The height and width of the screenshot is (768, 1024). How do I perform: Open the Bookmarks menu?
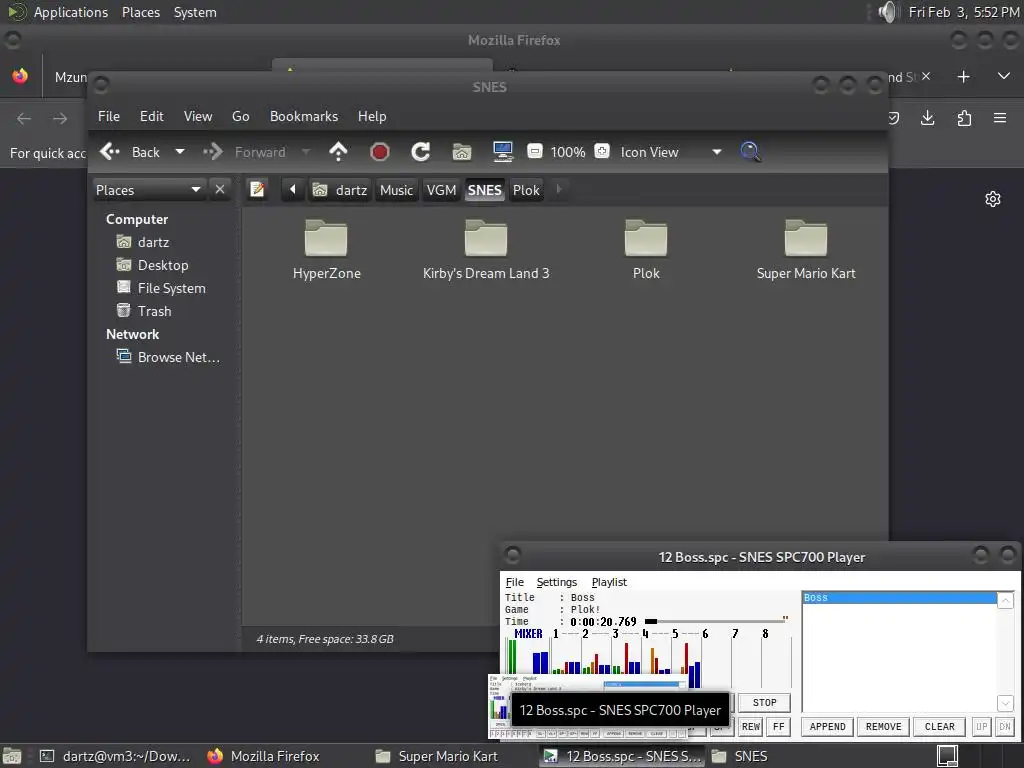click(x=304, y=116)
